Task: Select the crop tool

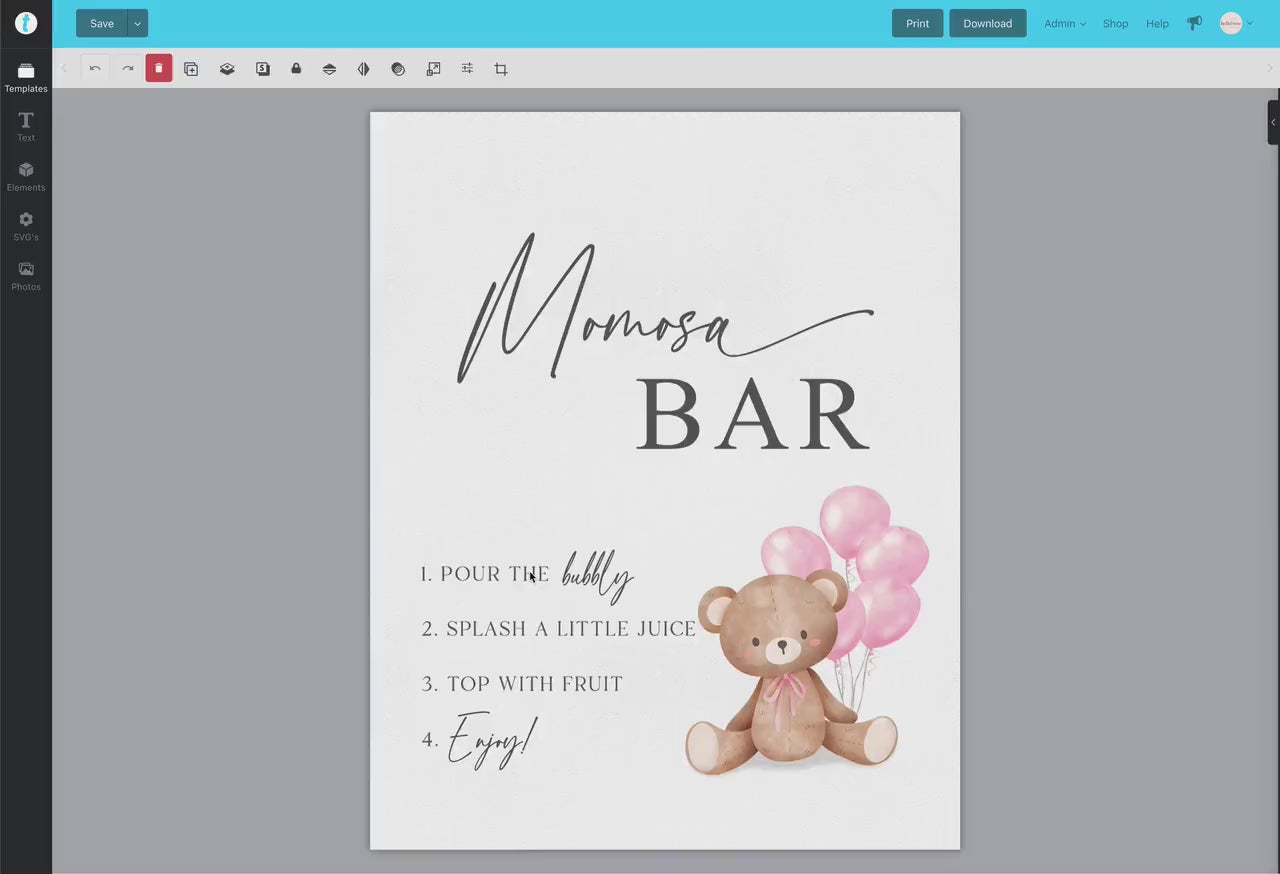Action: click(501, 69)
